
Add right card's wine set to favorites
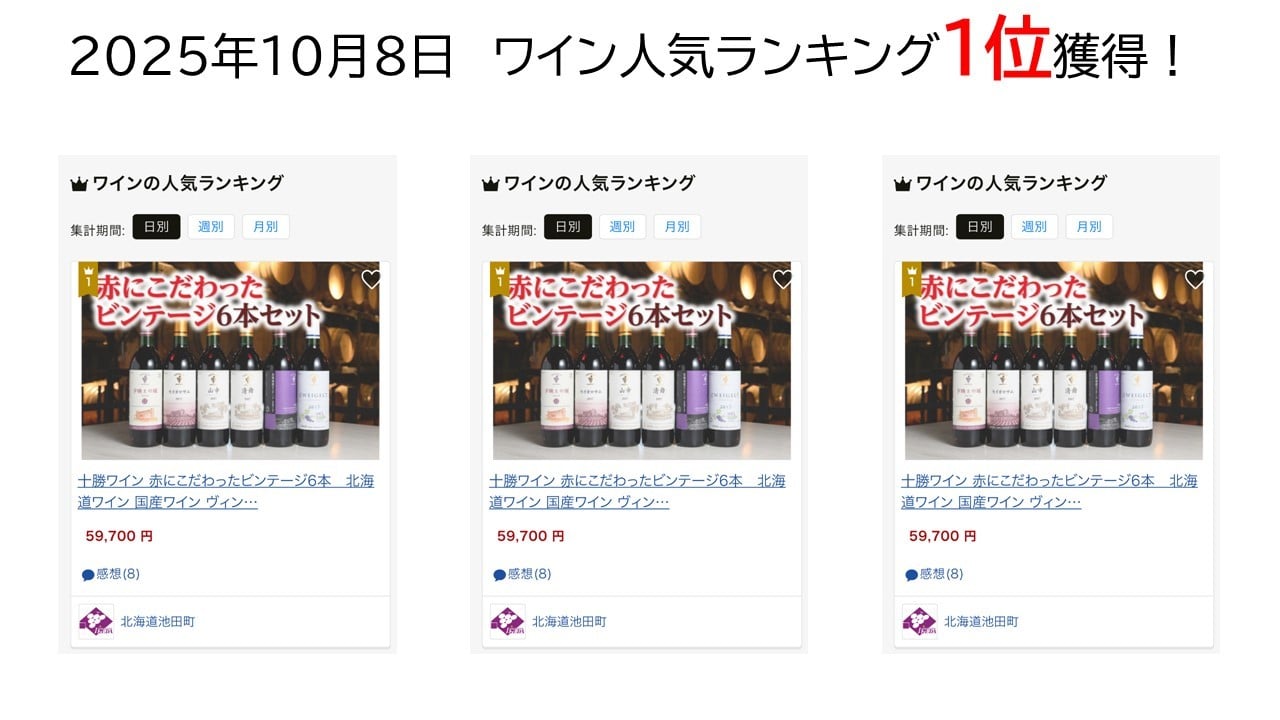(1195, 280)
